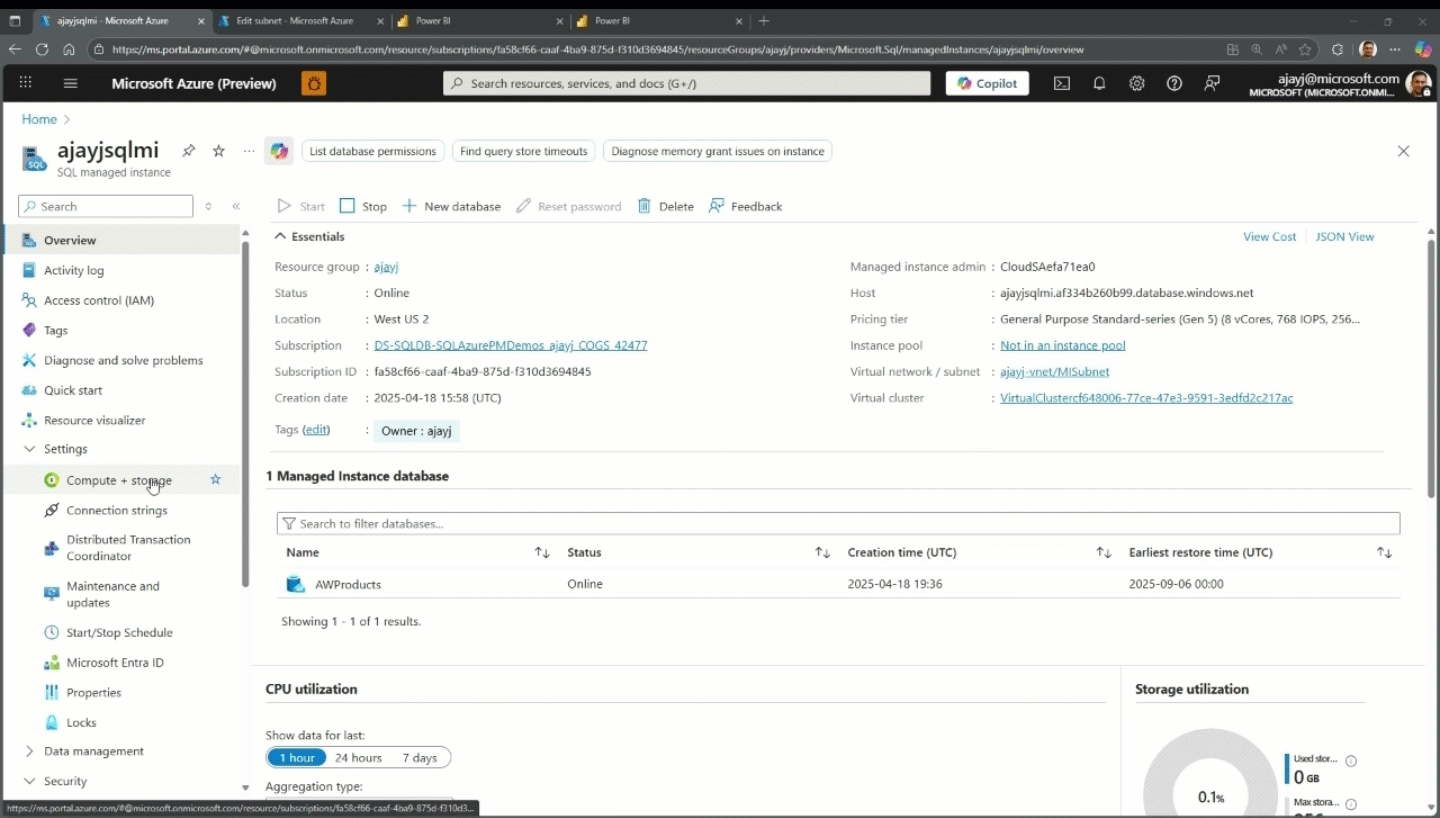Click edit link next to Tags
The image size is (1440, 818).
(x=316, y=429)
